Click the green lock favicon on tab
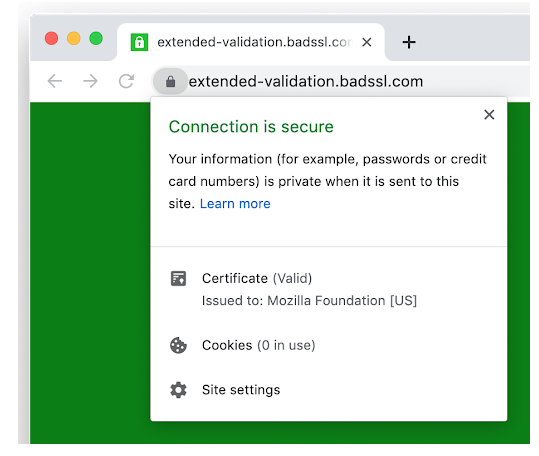This screenshot has width=539, height=456. (139, 42)
